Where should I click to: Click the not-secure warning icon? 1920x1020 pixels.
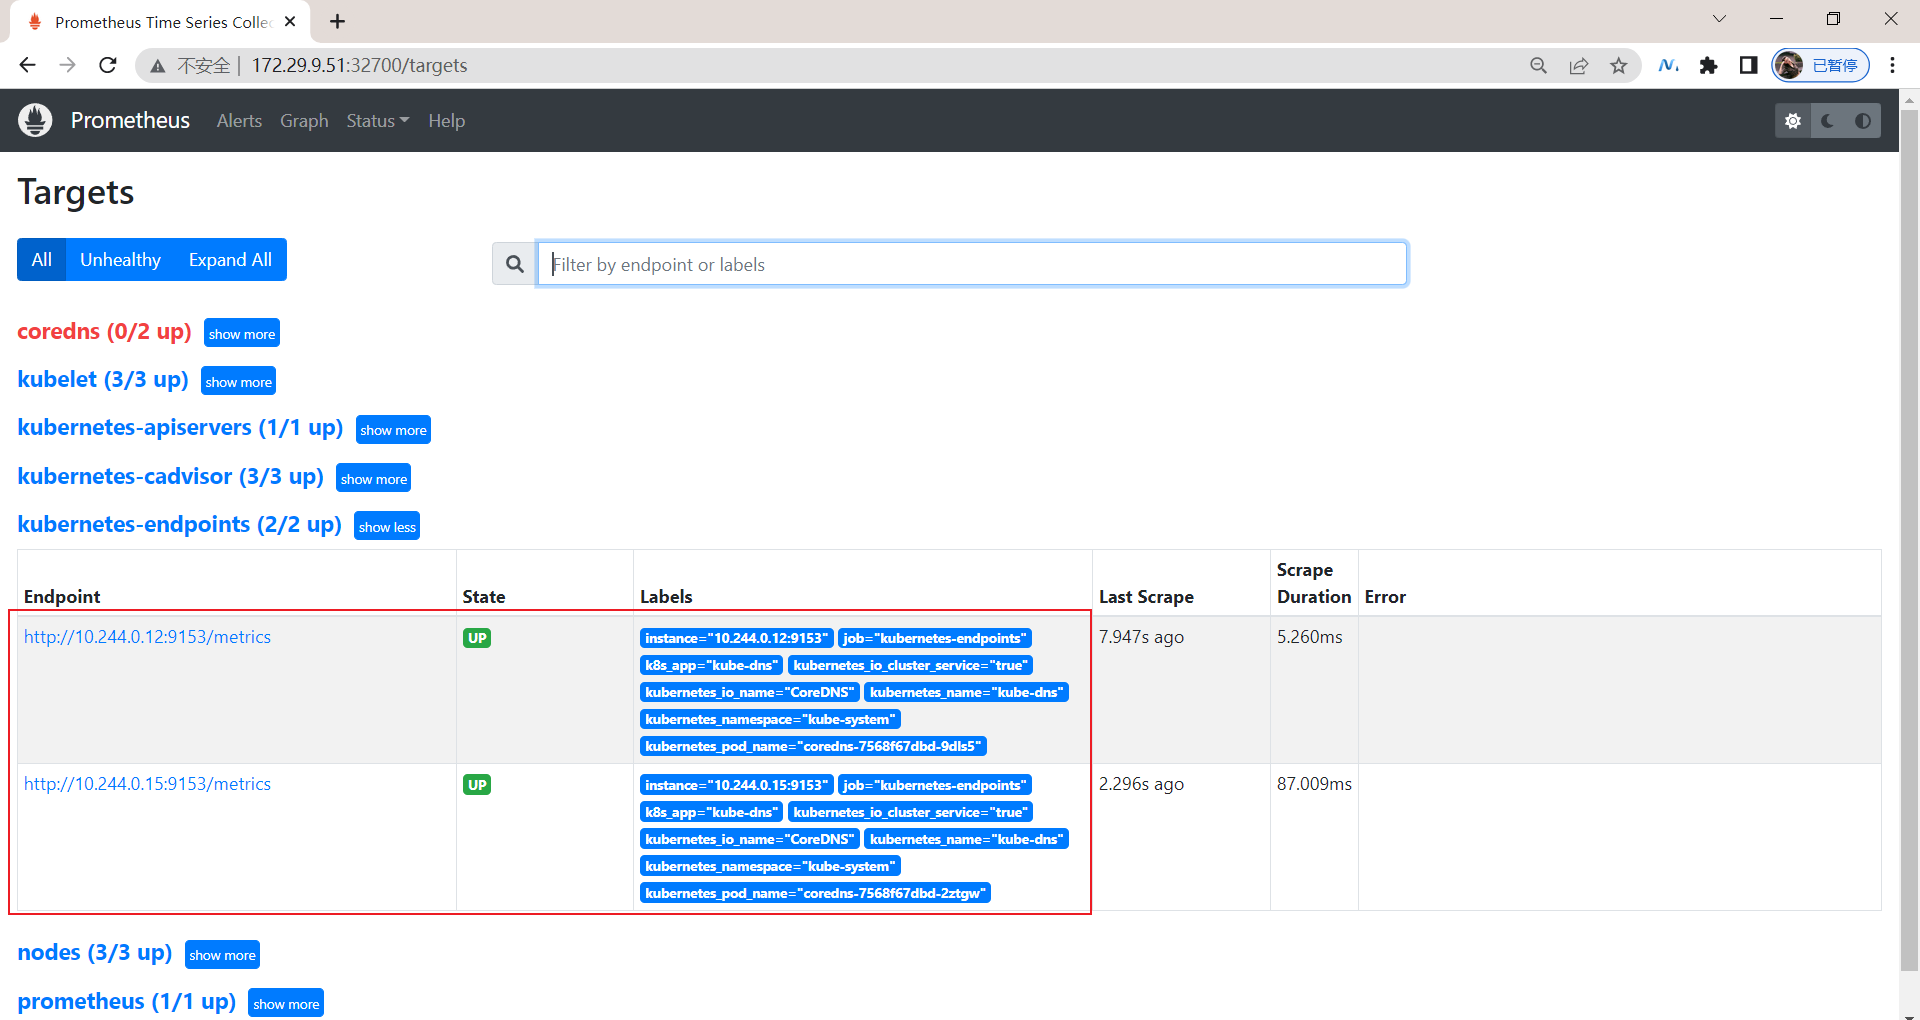click(x=157, y=66)
